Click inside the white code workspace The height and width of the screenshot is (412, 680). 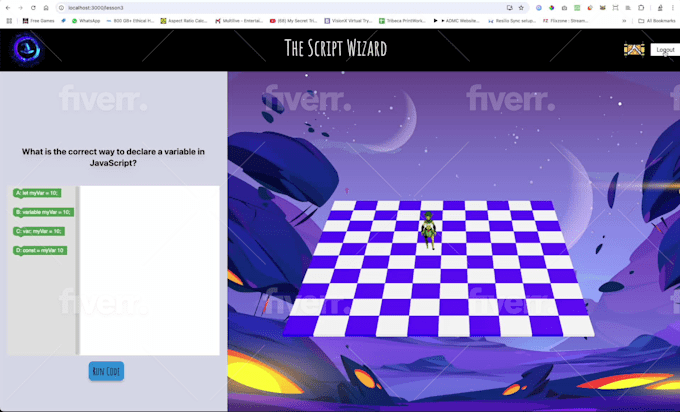[x=150, y=270]
